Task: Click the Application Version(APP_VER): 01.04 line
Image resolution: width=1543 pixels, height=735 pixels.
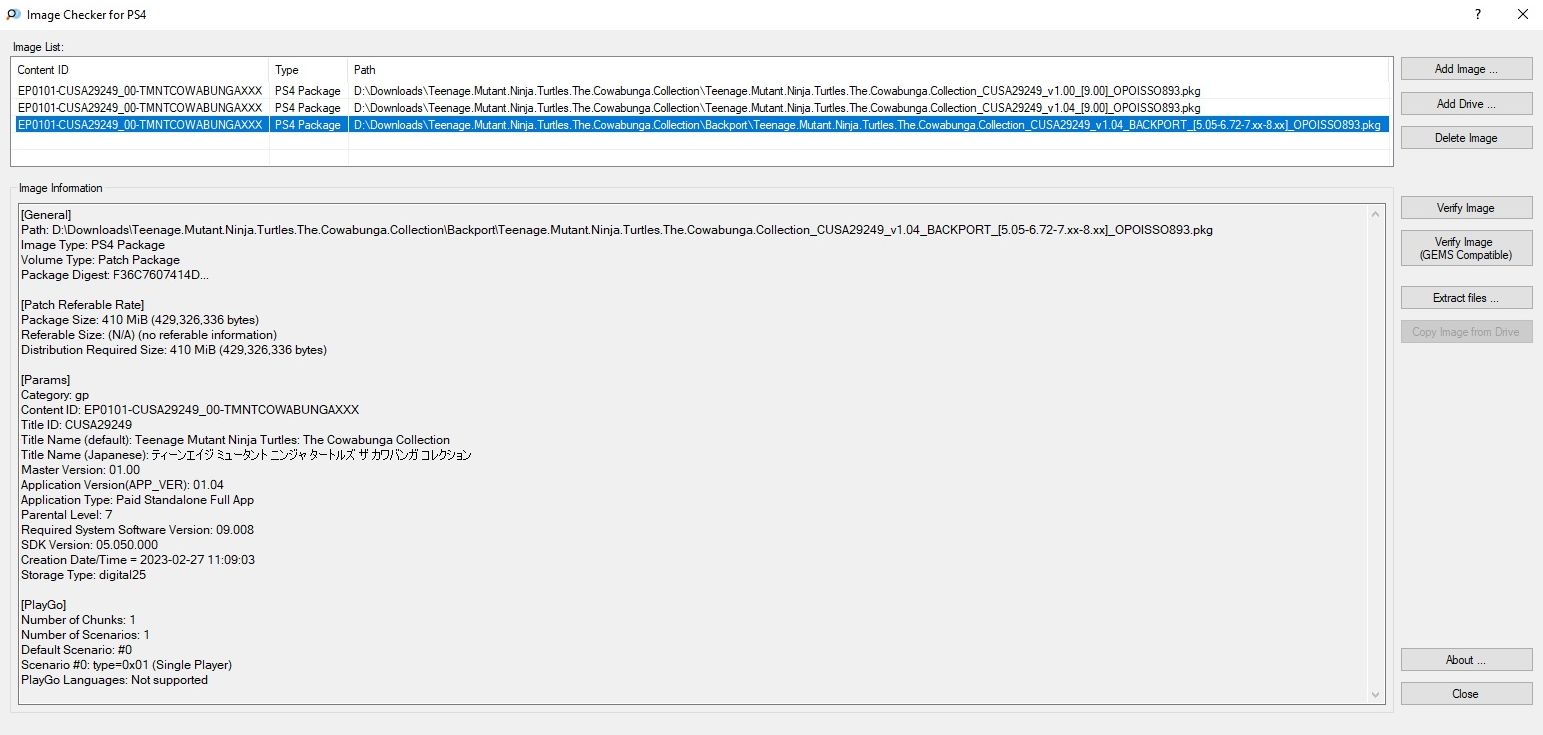Action: pos(122,484)
